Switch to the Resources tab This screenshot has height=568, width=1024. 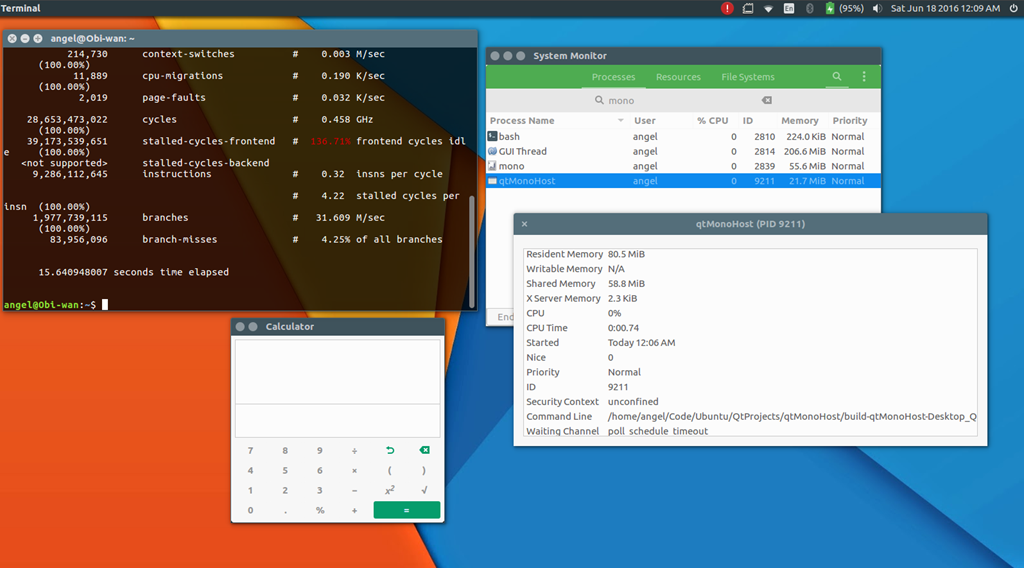[678, 77]
